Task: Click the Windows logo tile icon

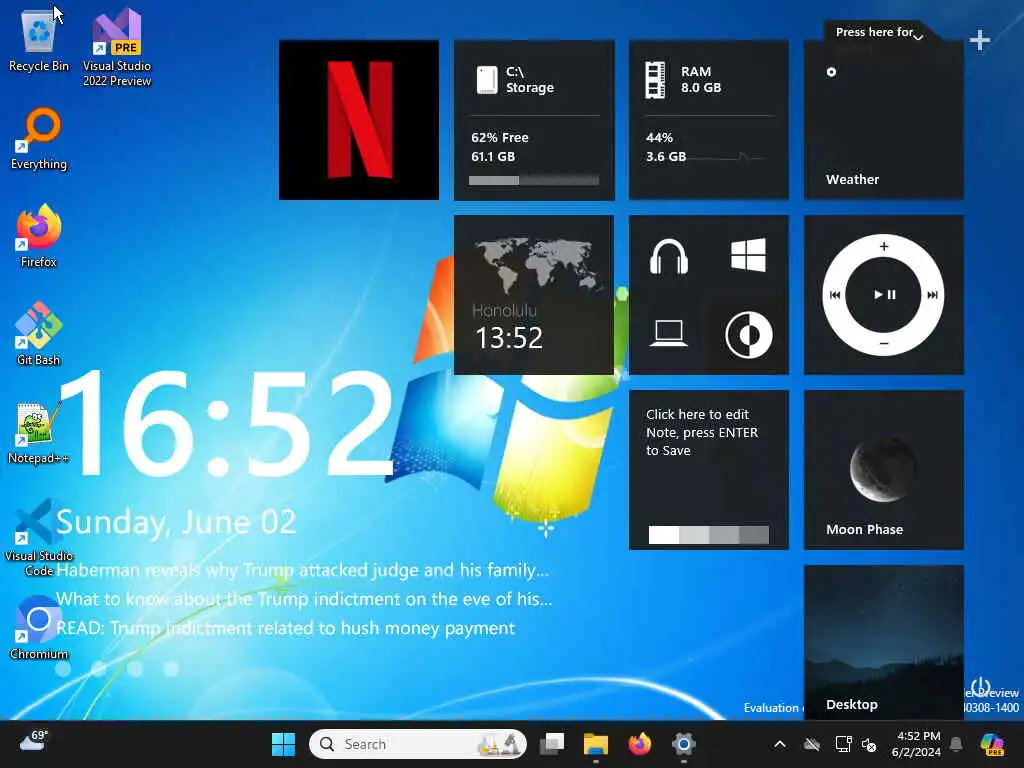Action: point(748,255)
